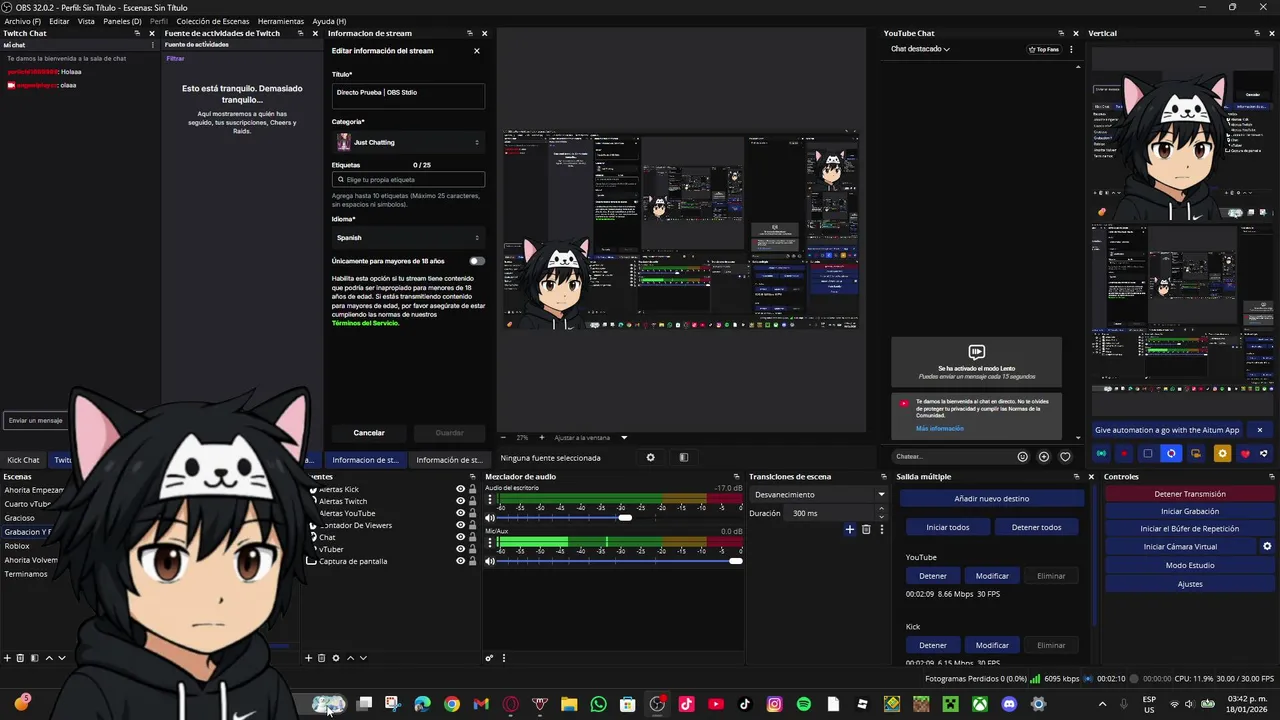Viewport: 1280px width, 720px height.
Task: Open Mic/Aux three-dot options menu
Action: tap(490, 542)
